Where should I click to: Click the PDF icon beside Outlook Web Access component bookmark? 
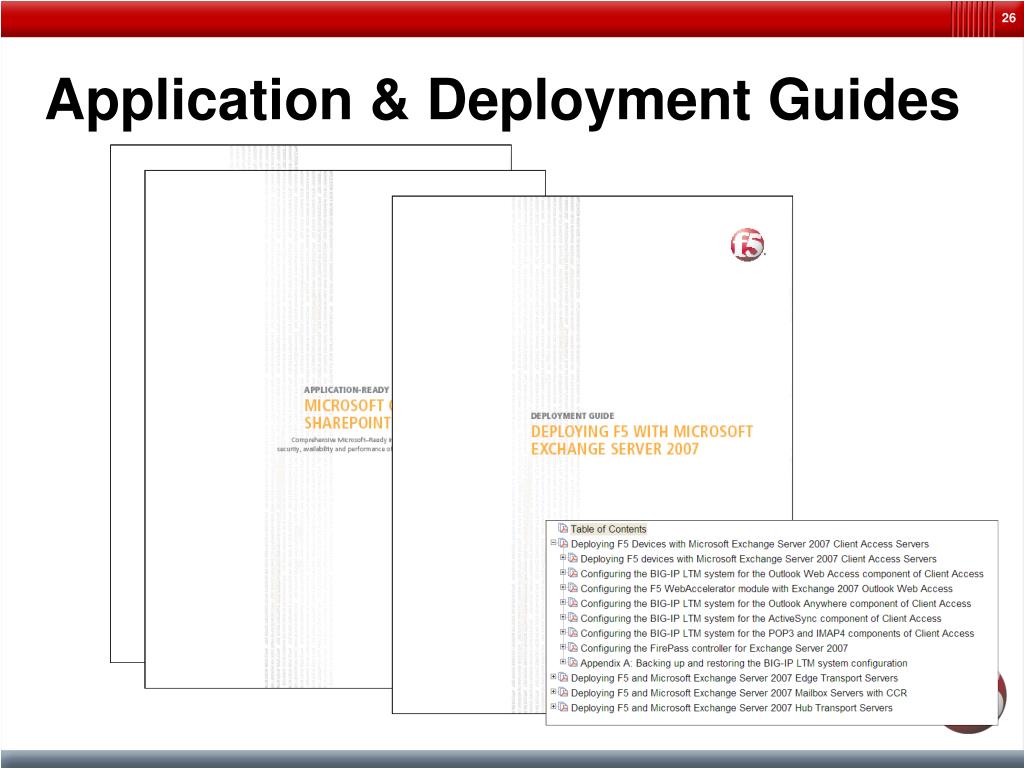(573, 573)
